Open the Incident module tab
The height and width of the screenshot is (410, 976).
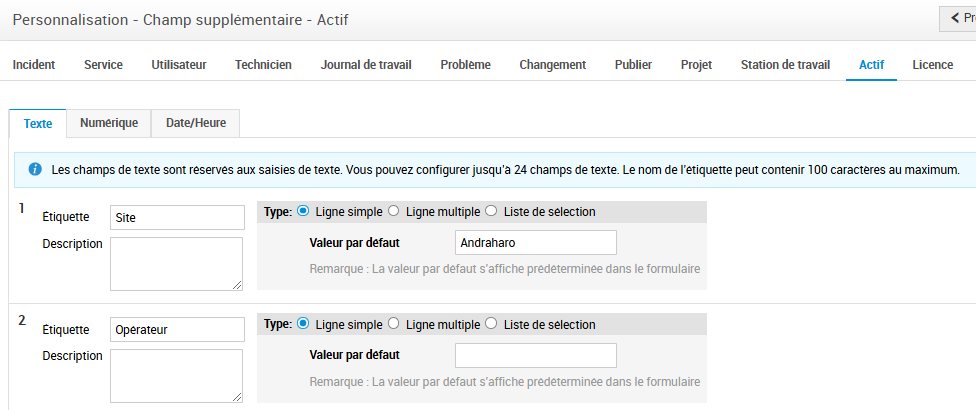click(x=34, y=65)
